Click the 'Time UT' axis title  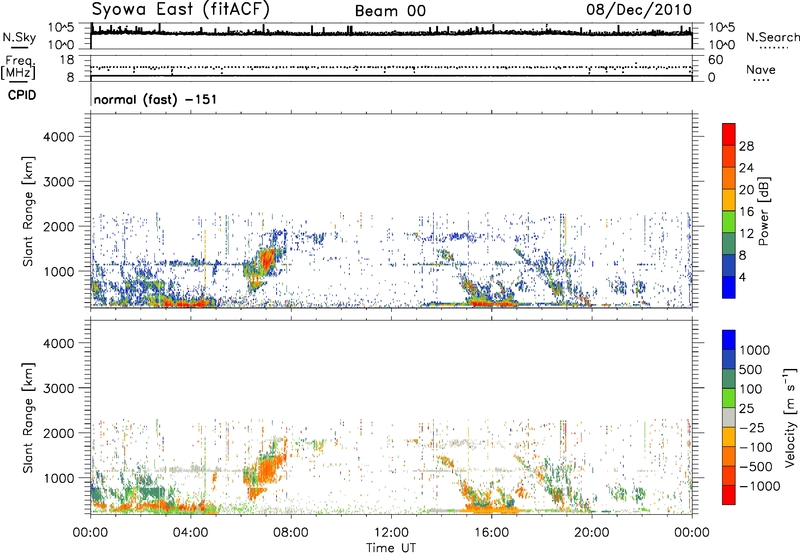coord(391,548)
